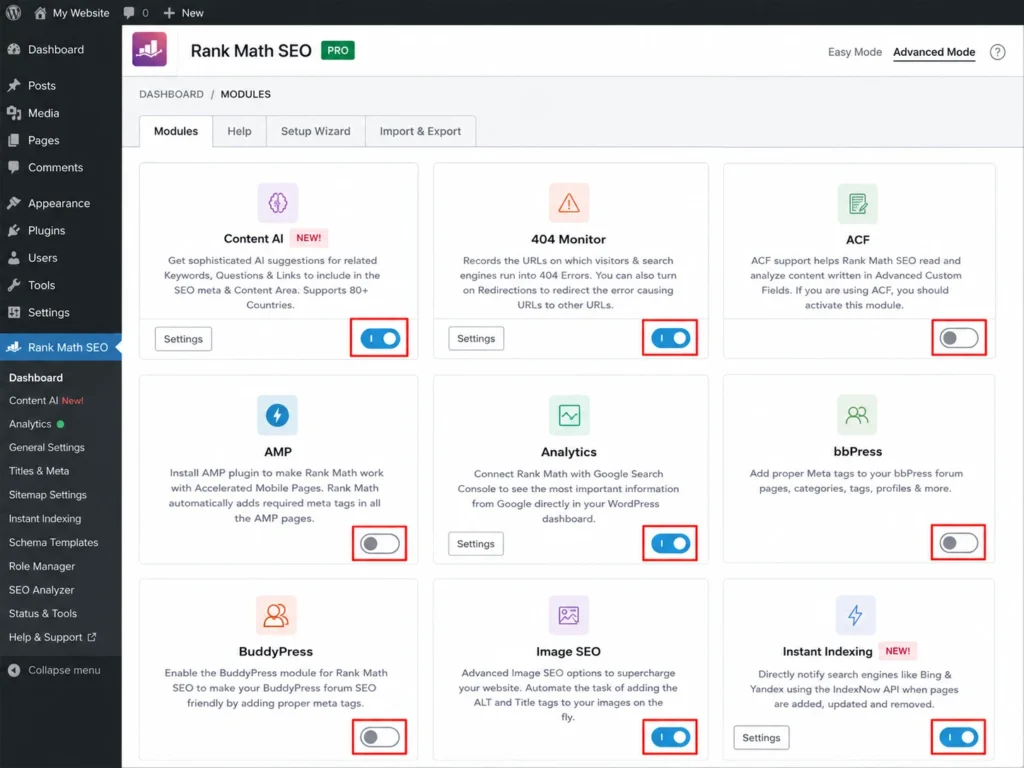Enable the bbPress module toggle

point(959,543)
